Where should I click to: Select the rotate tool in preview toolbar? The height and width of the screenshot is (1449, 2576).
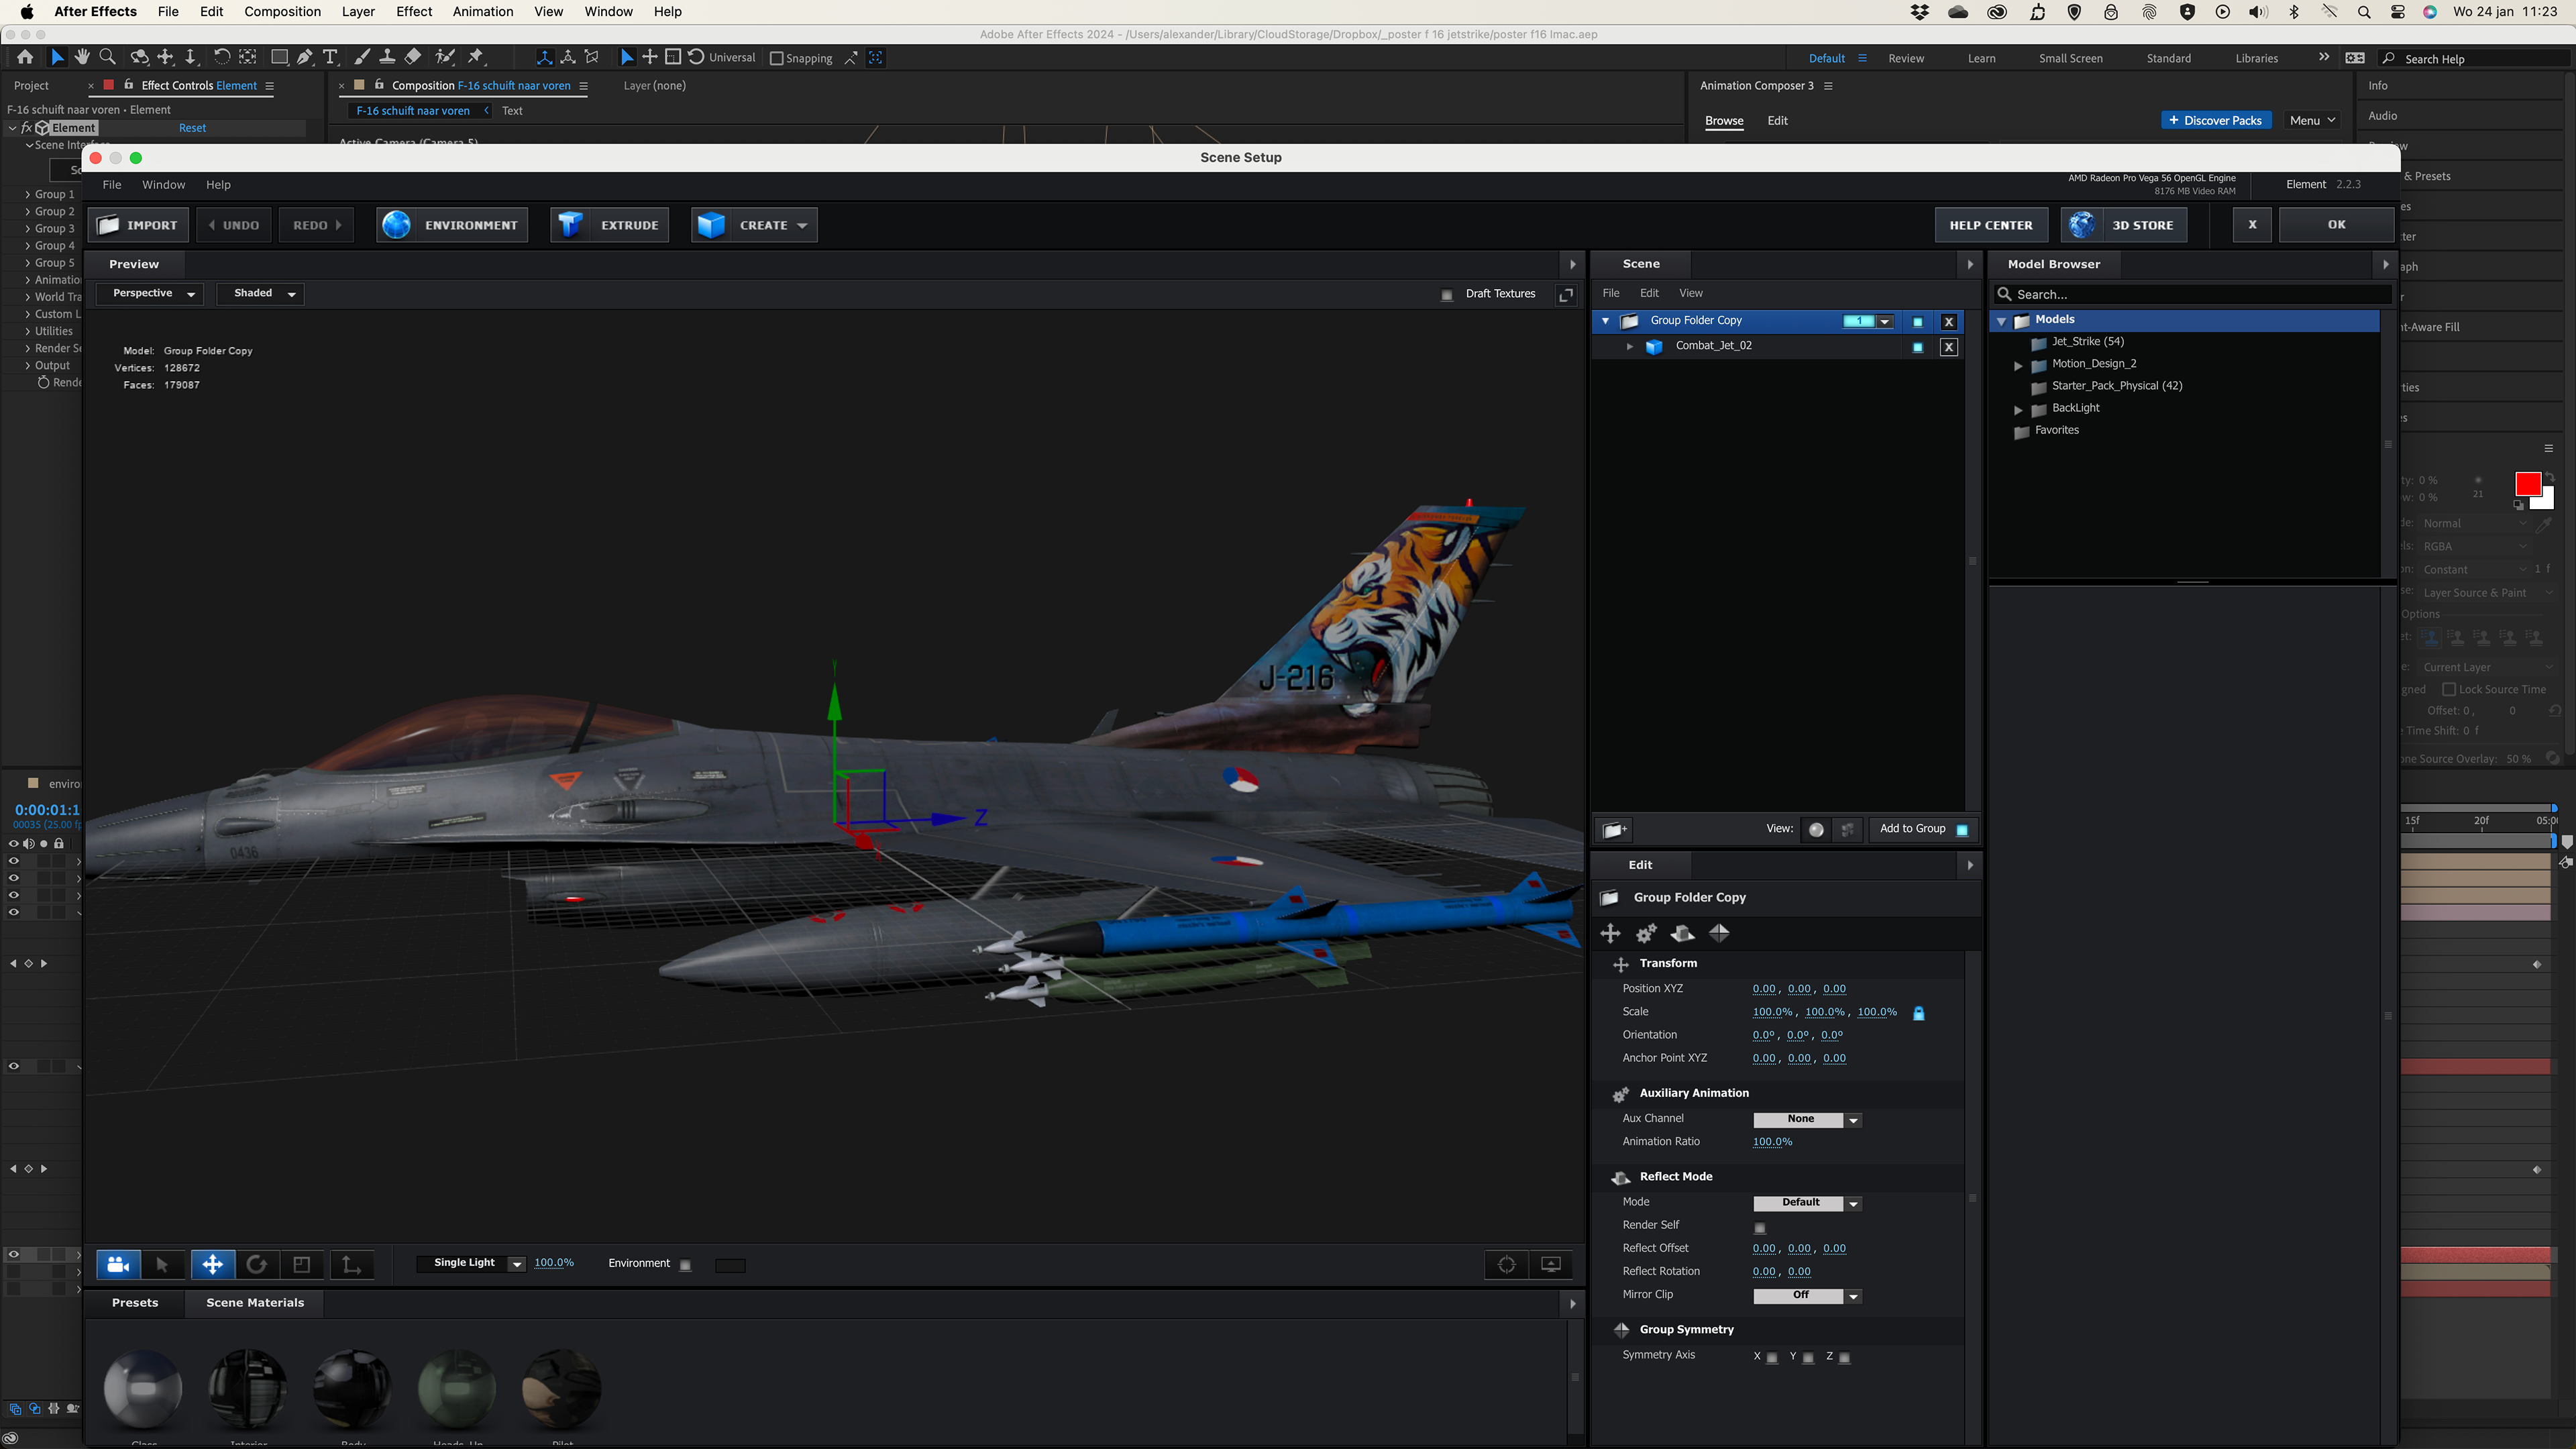257,1264
